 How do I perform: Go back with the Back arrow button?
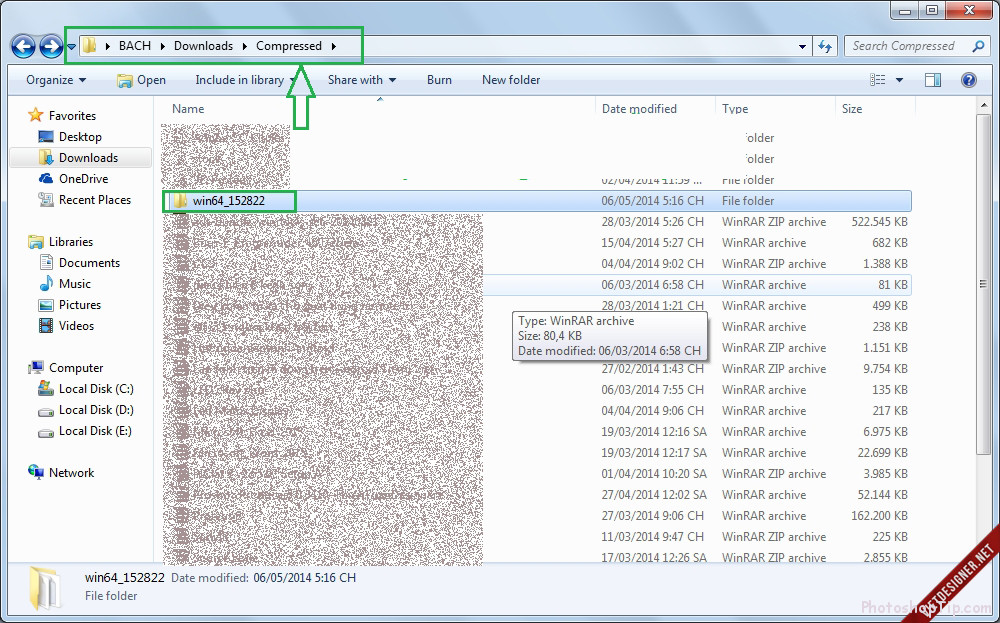(x=24, y=46)
